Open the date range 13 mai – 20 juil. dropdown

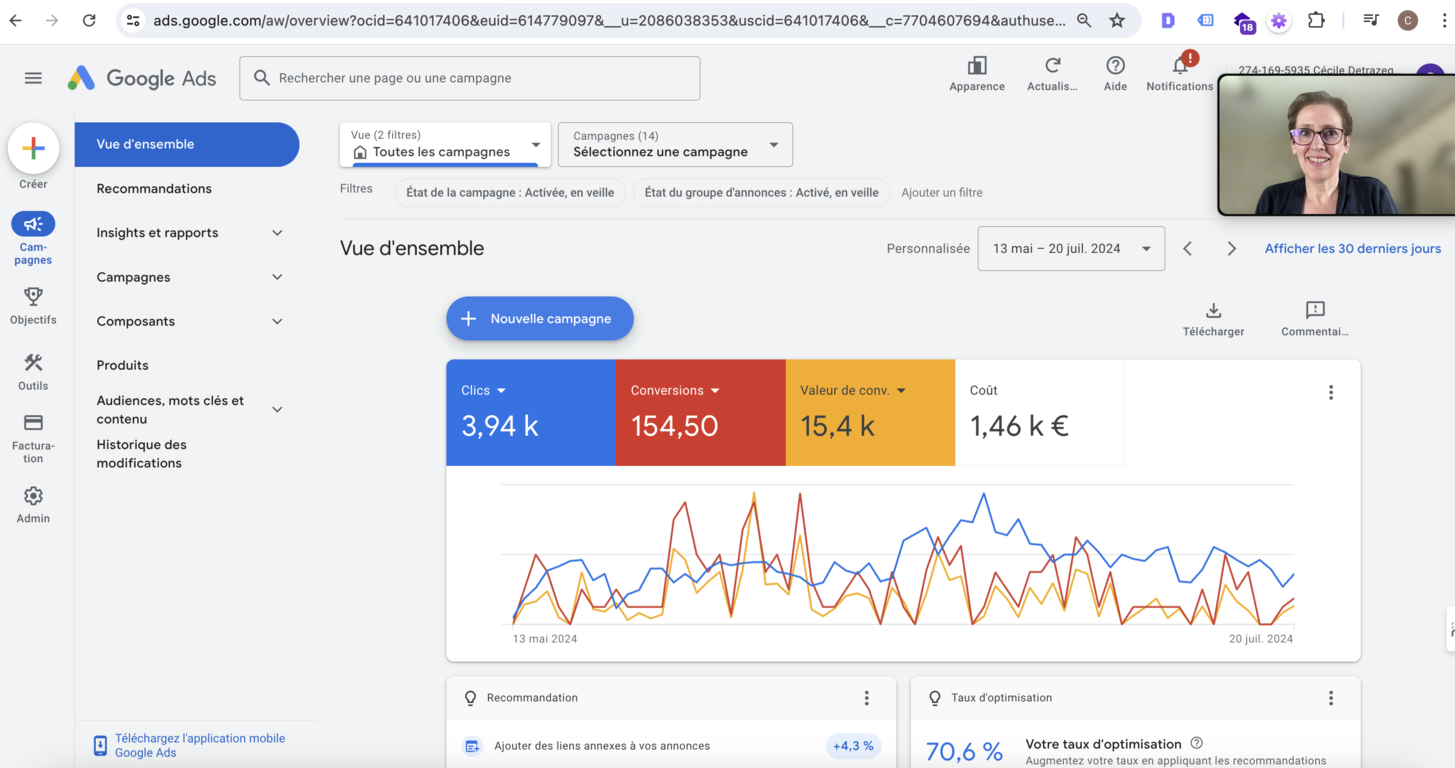pos(1071,249)
